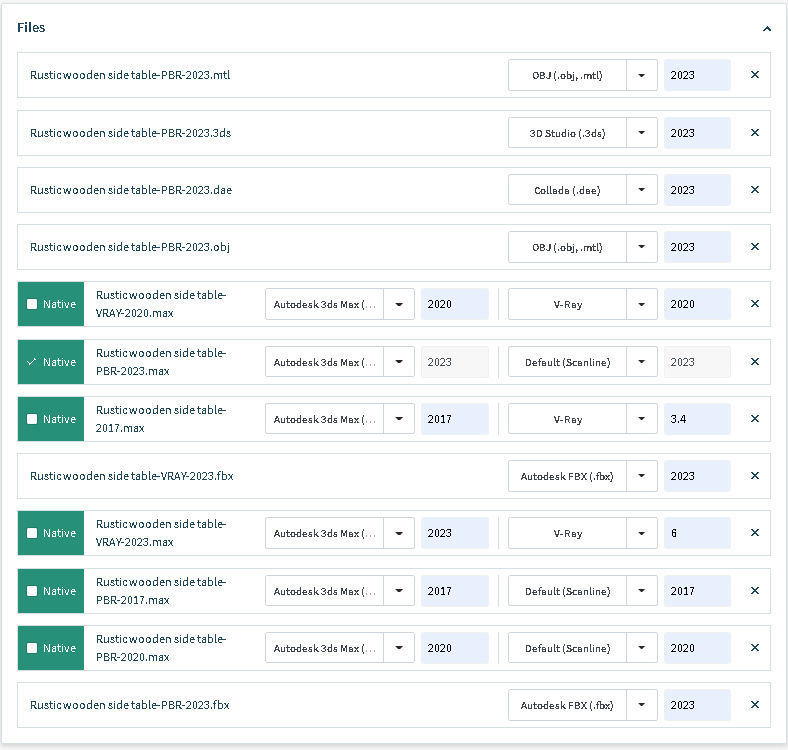
Task: Edit the version field showing 6
Action: pyautogui.click(x=697, y=533)
